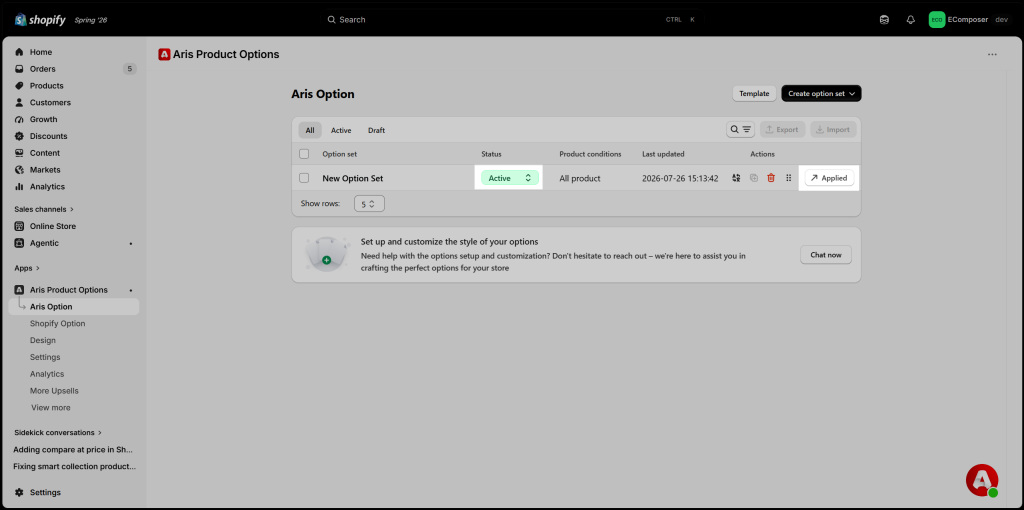The height and width of the screenshot is (510, 1024).
Task: Expand Sidekick conversations
Action: coord(58,432)
